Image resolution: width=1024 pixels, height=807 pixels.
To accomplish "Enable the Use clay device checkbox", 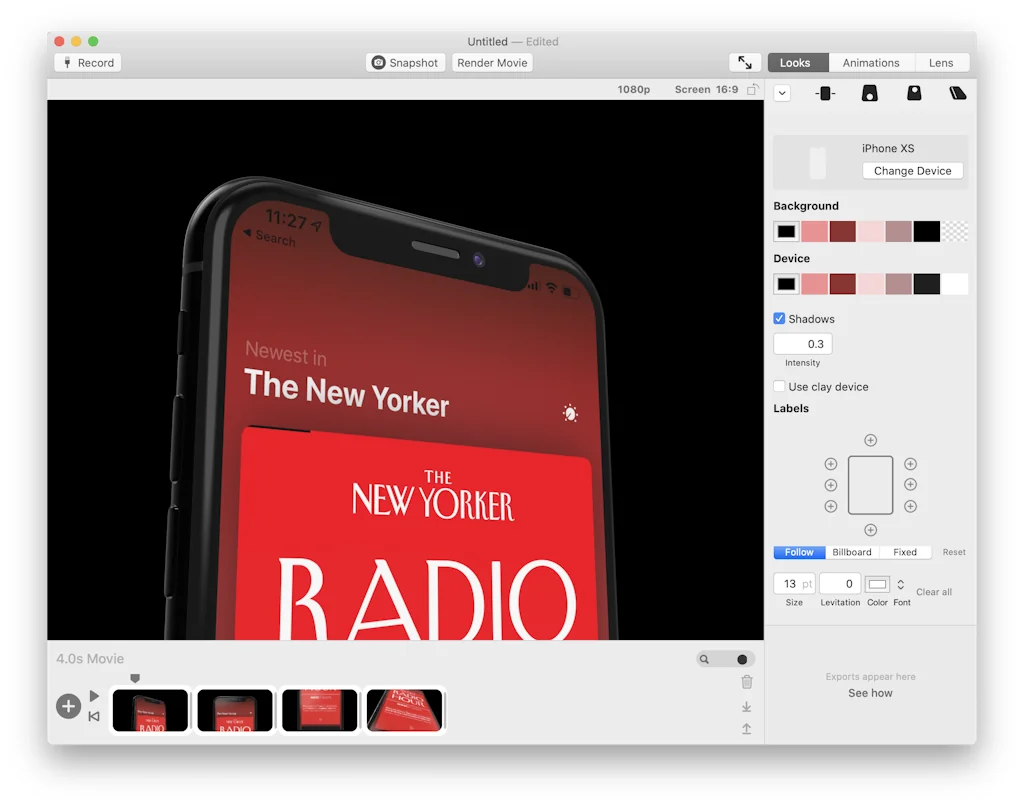I will pyautogui.click(x=780, y=387).
